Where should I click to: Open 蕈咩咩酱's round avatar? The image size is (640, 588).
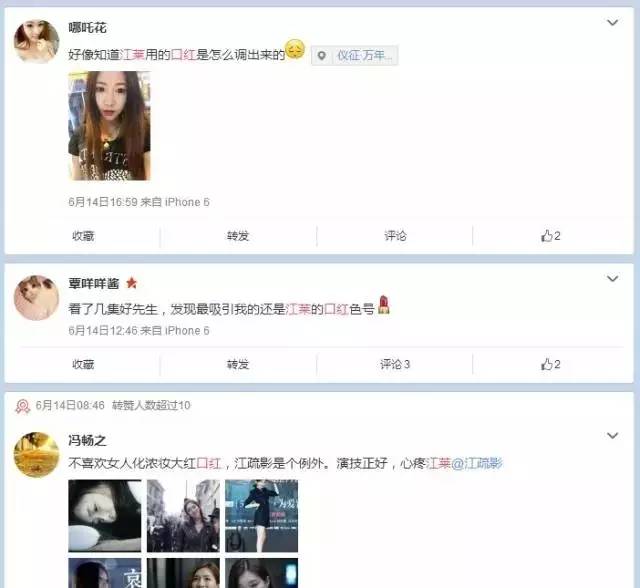click(x=36, y=297)
